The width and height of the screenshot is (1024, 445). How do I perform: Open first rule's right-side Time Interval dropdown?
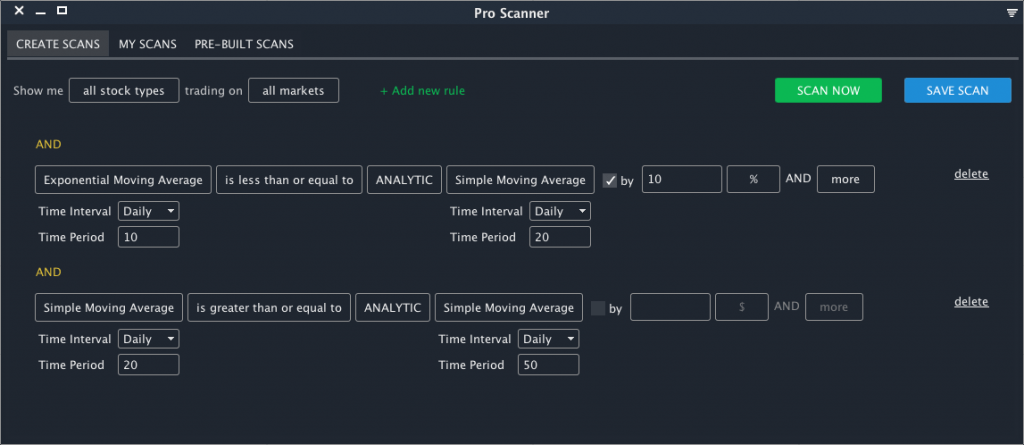pos(560,211)
